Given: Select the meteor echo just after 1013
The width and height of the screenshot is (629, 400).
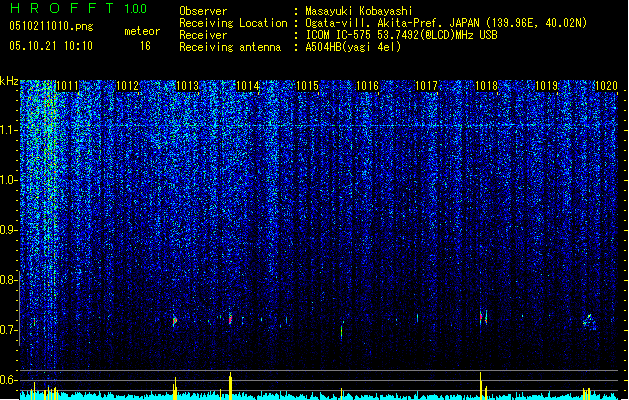Looking at the screenshot, I should coord(174,321).
